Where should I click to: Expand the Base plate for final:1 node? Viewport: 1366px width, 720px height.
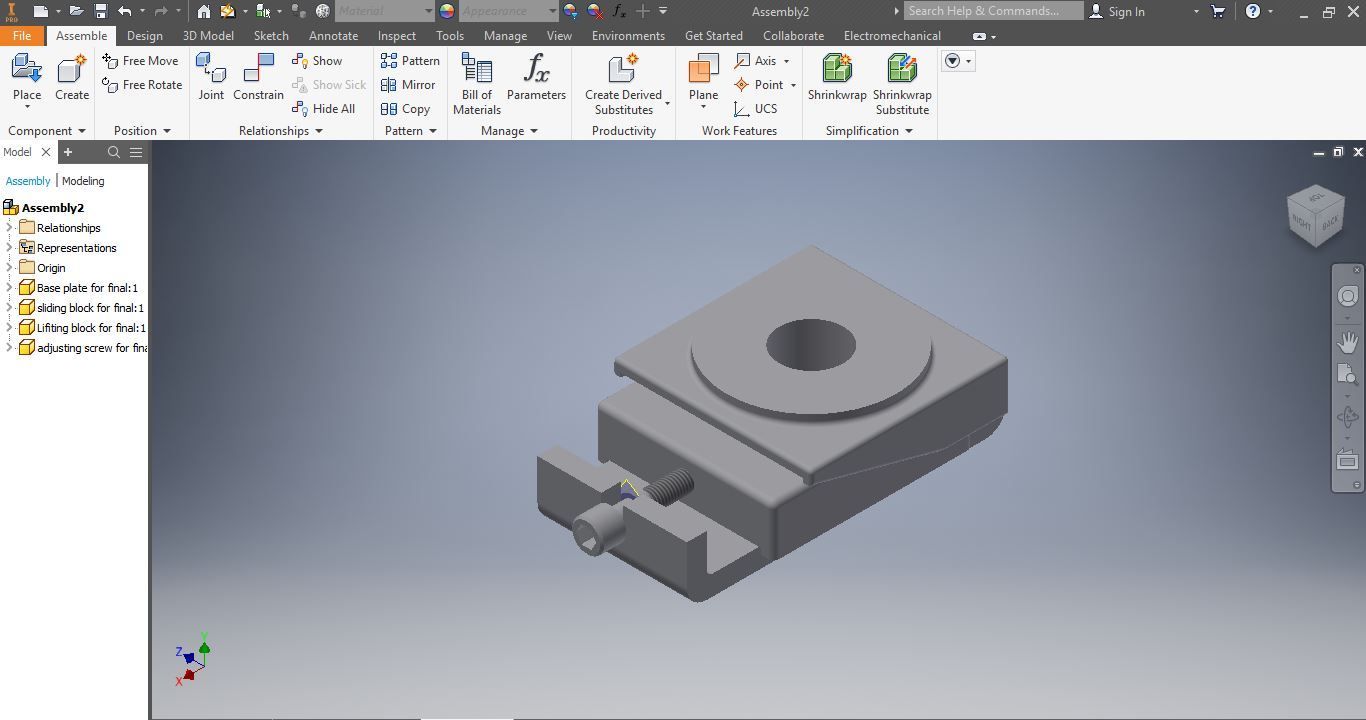(10, 288)
